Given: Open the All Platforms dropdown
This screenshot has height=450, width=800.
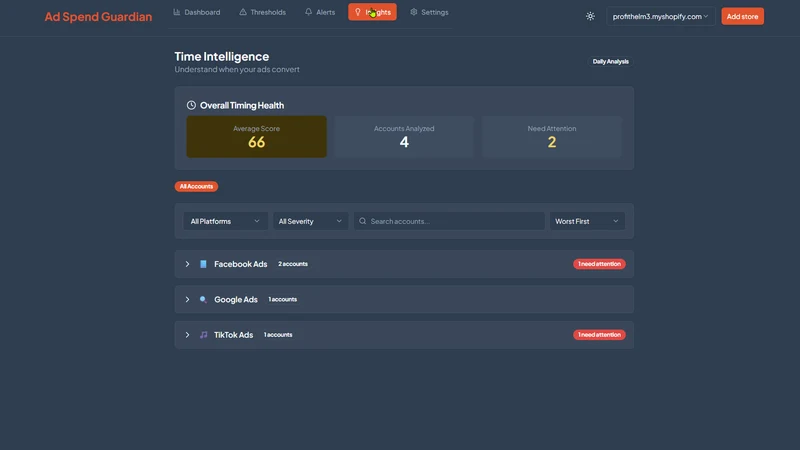Looking at the screenshot, I should tap(225, 221).
